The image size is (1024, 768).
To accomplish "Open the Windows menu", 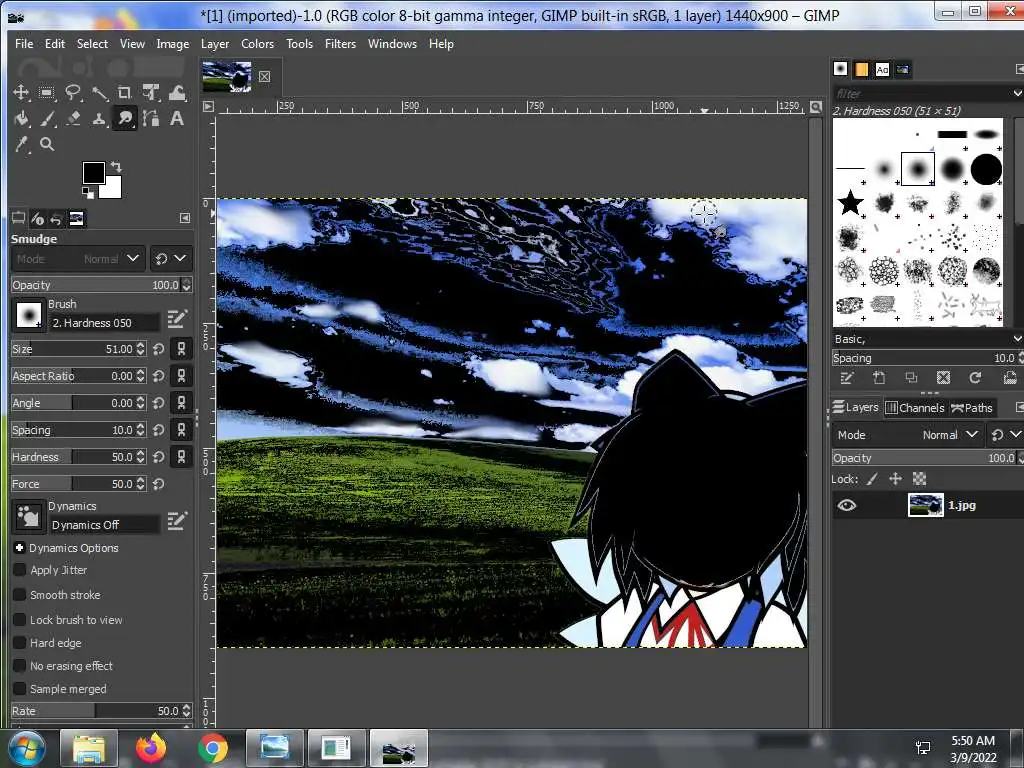I will tap(392, 44).
